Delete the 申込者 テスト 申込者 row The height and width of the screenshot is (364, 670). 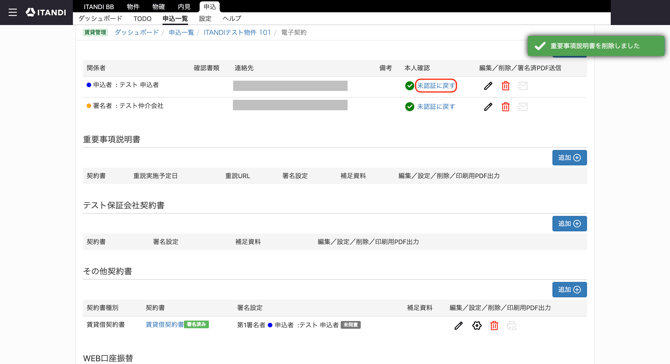point(505,86)
